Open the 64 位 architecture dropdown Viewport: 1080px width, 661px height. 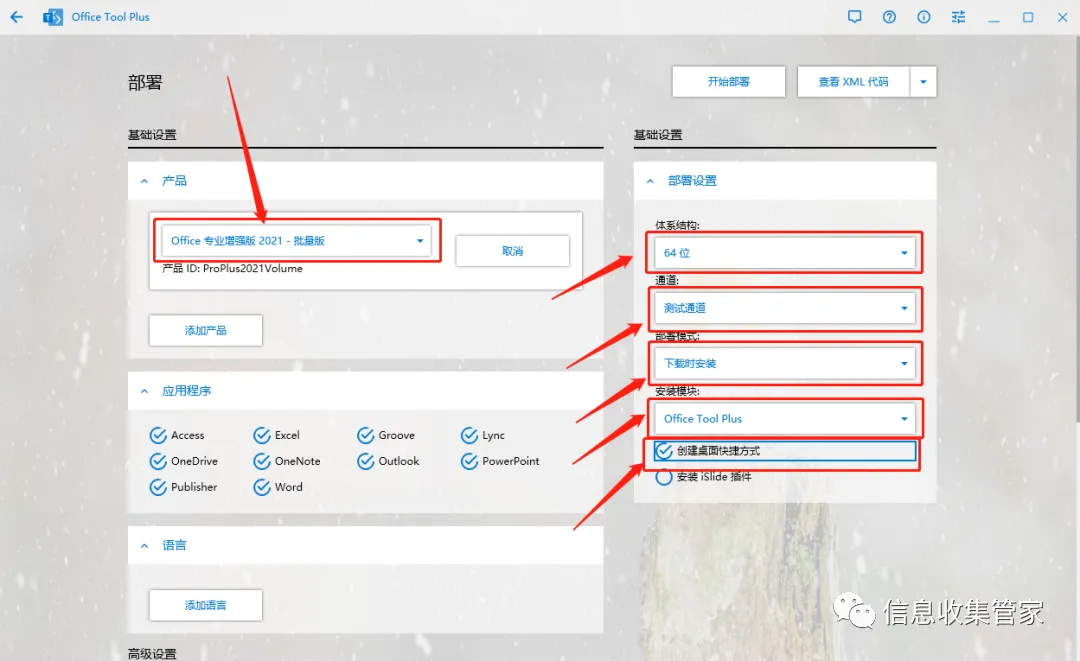(785, 253)
